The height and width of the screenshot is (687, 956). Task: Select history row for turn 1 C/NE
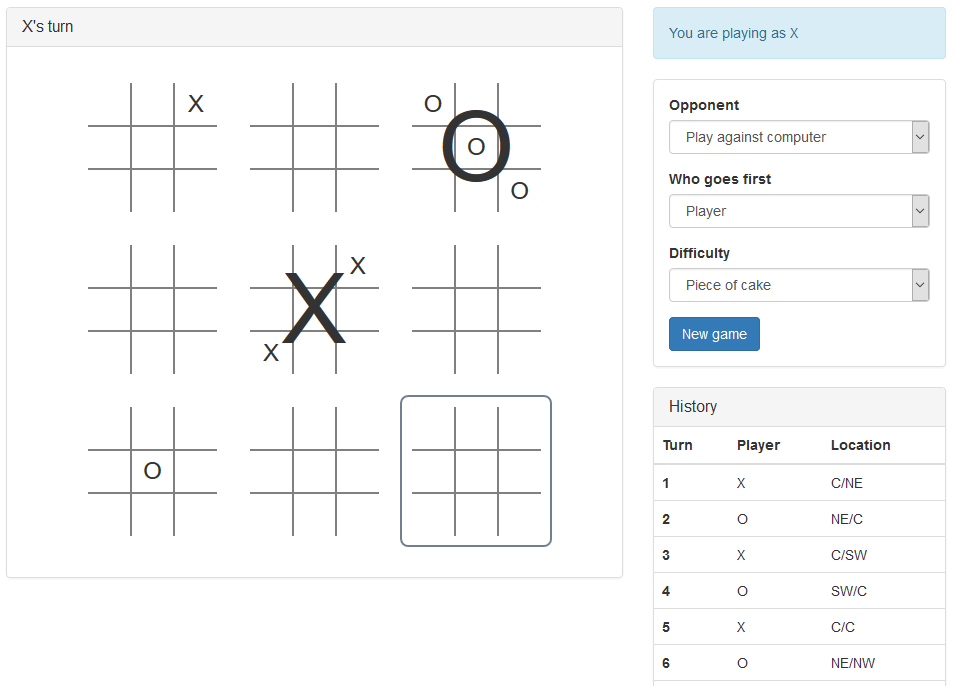tap(799, 483)
